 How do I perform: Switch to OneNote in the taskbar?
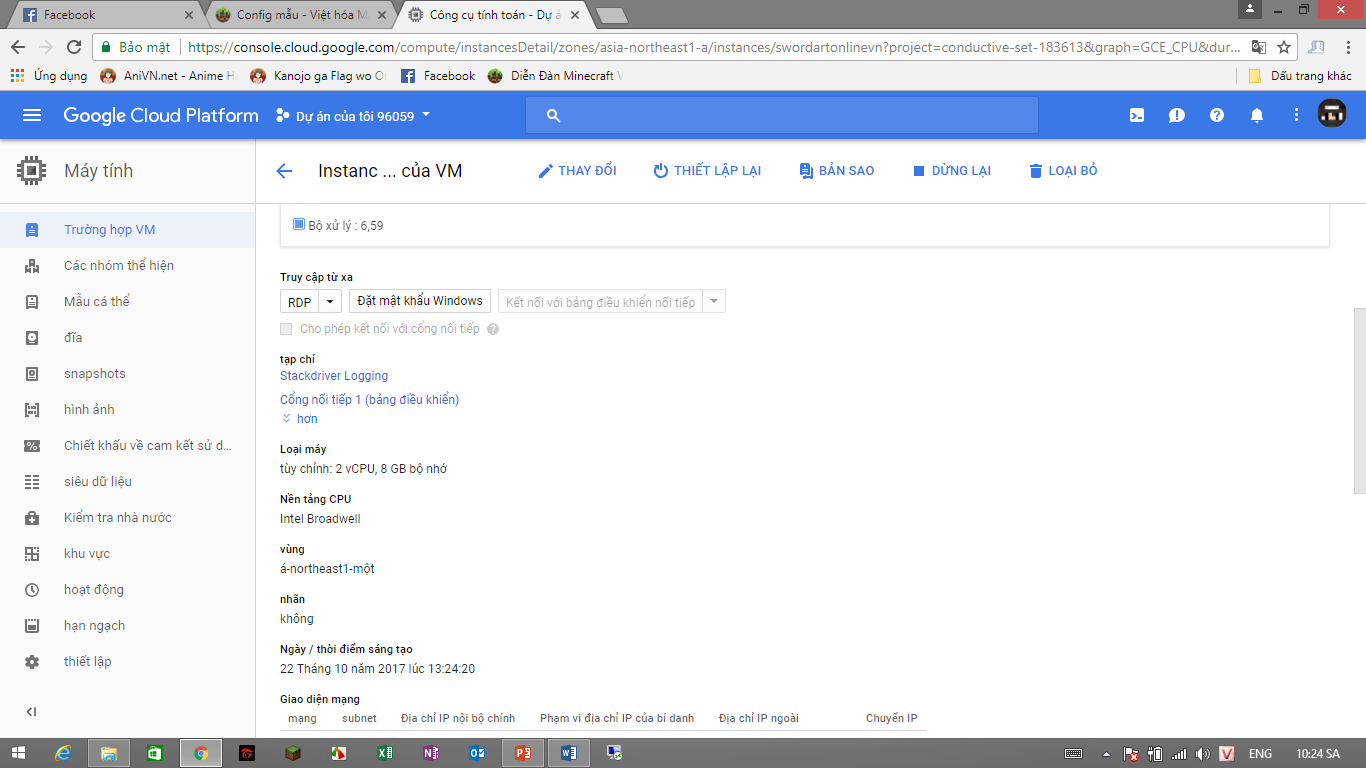(x=431, y=753)
